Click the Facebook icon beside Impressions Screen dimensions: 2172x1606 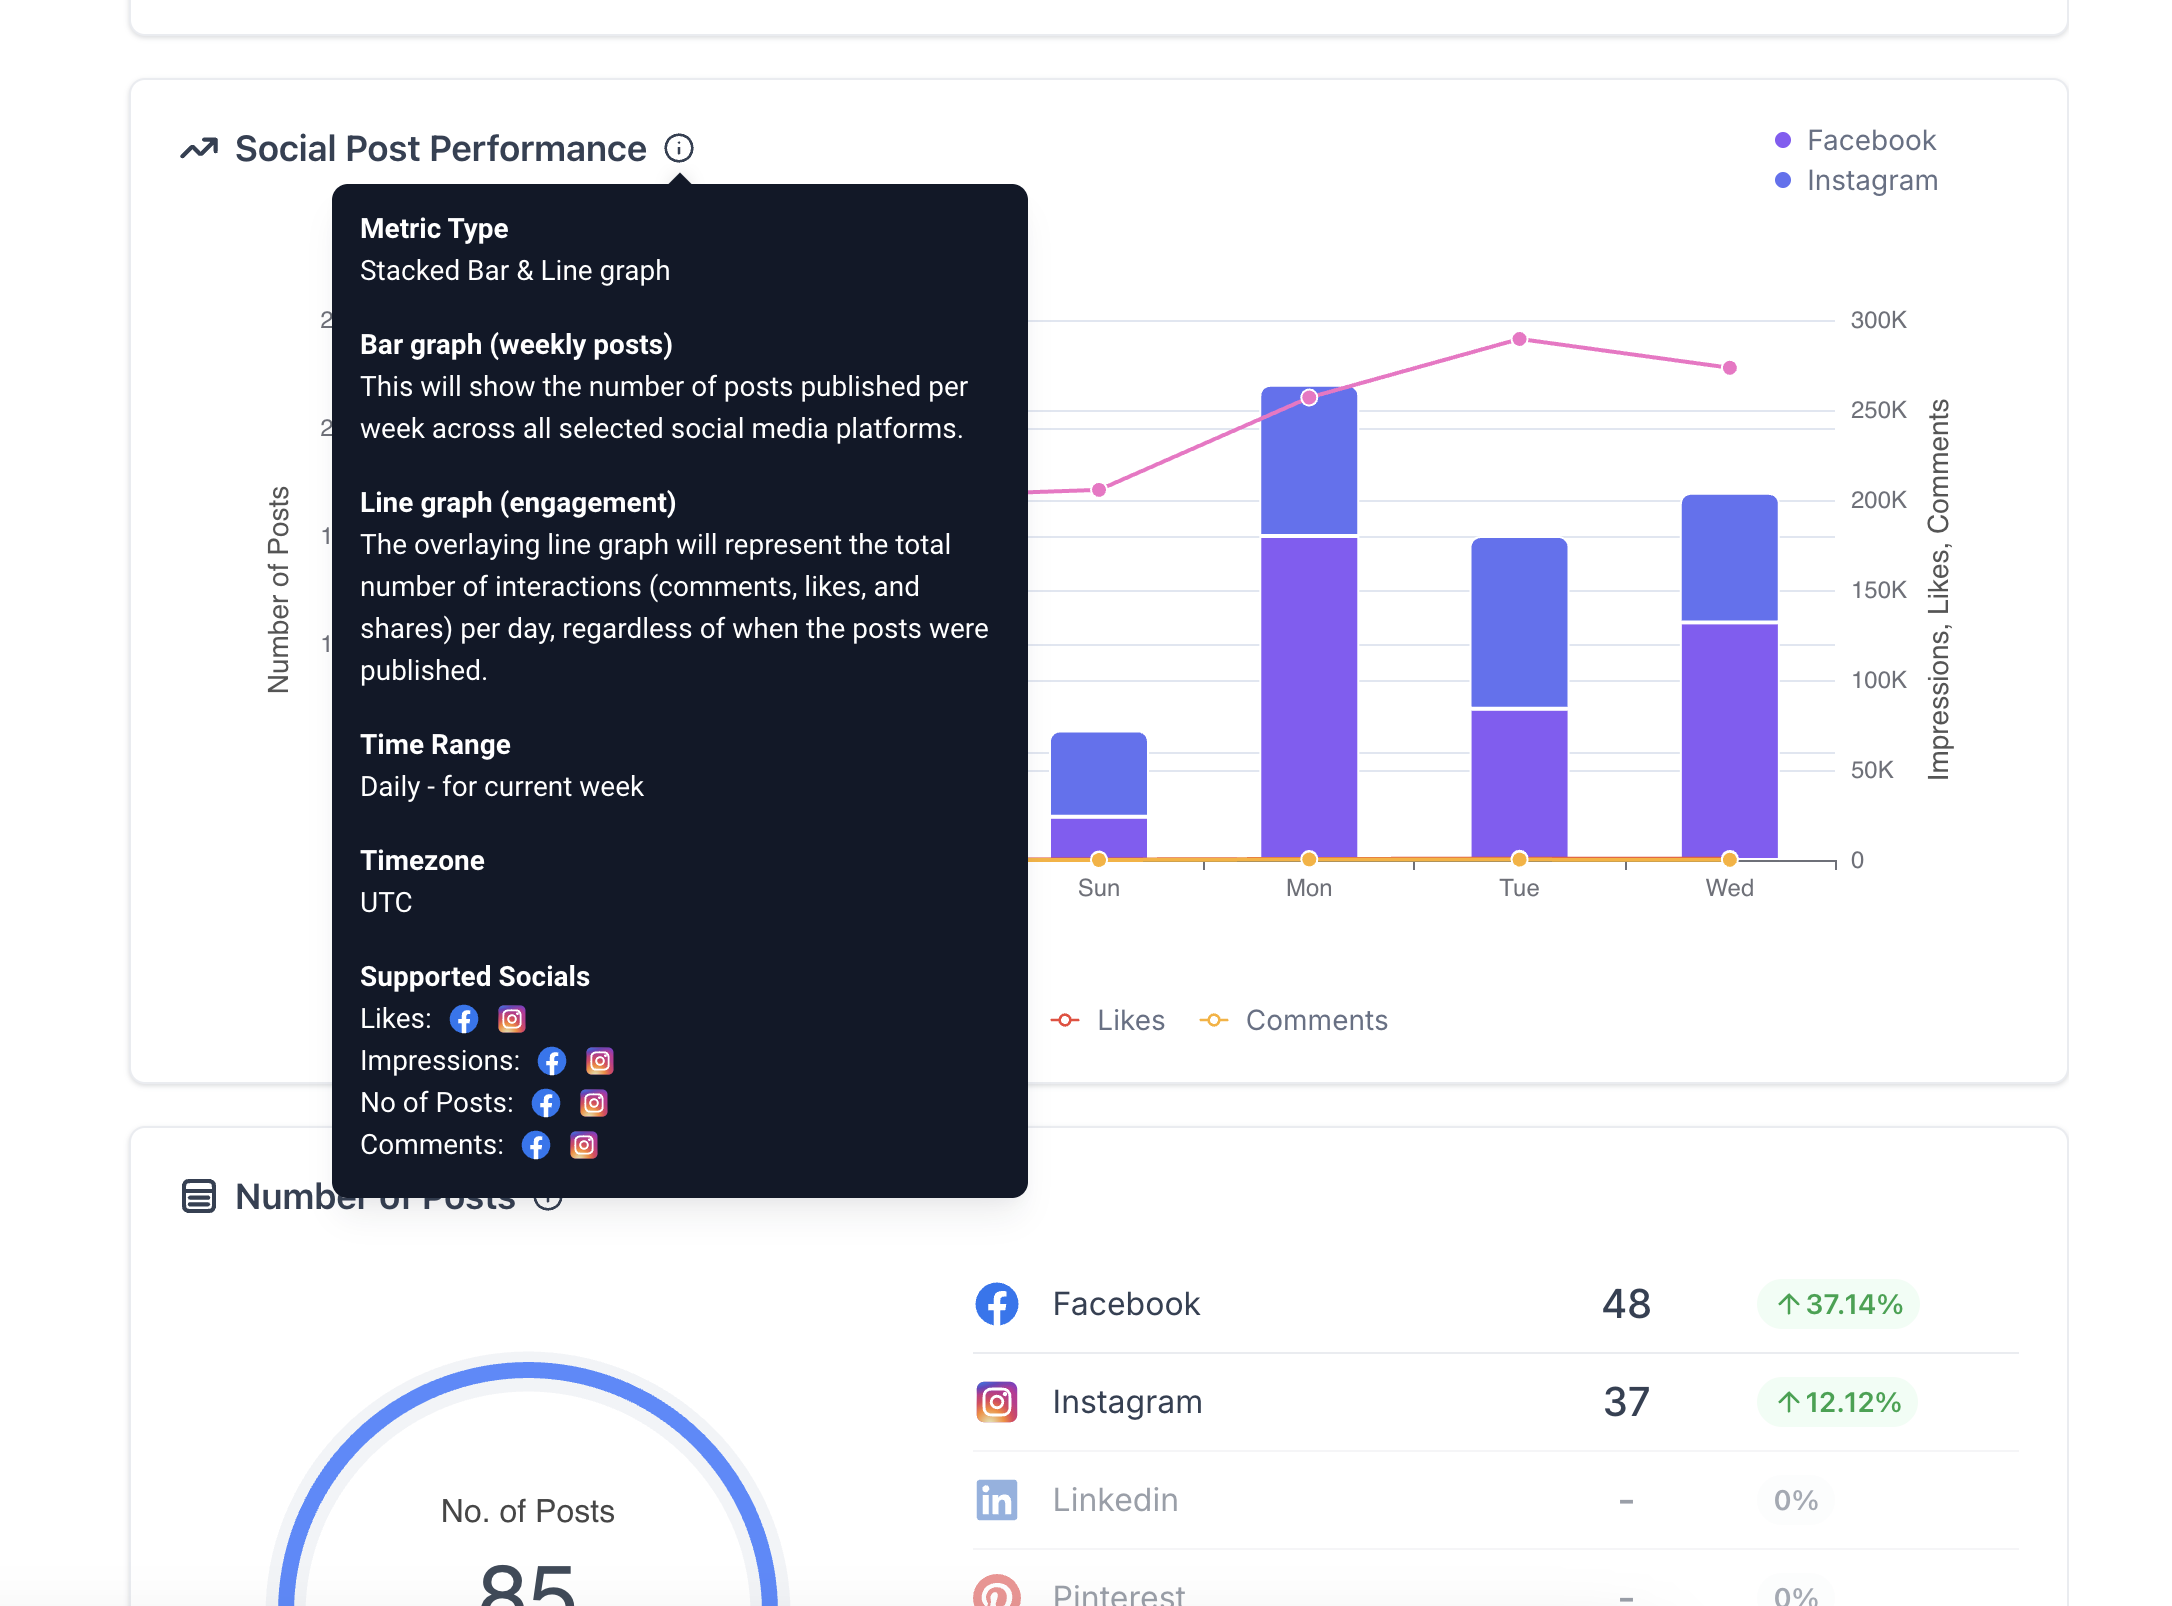(x=551, y=1061)
